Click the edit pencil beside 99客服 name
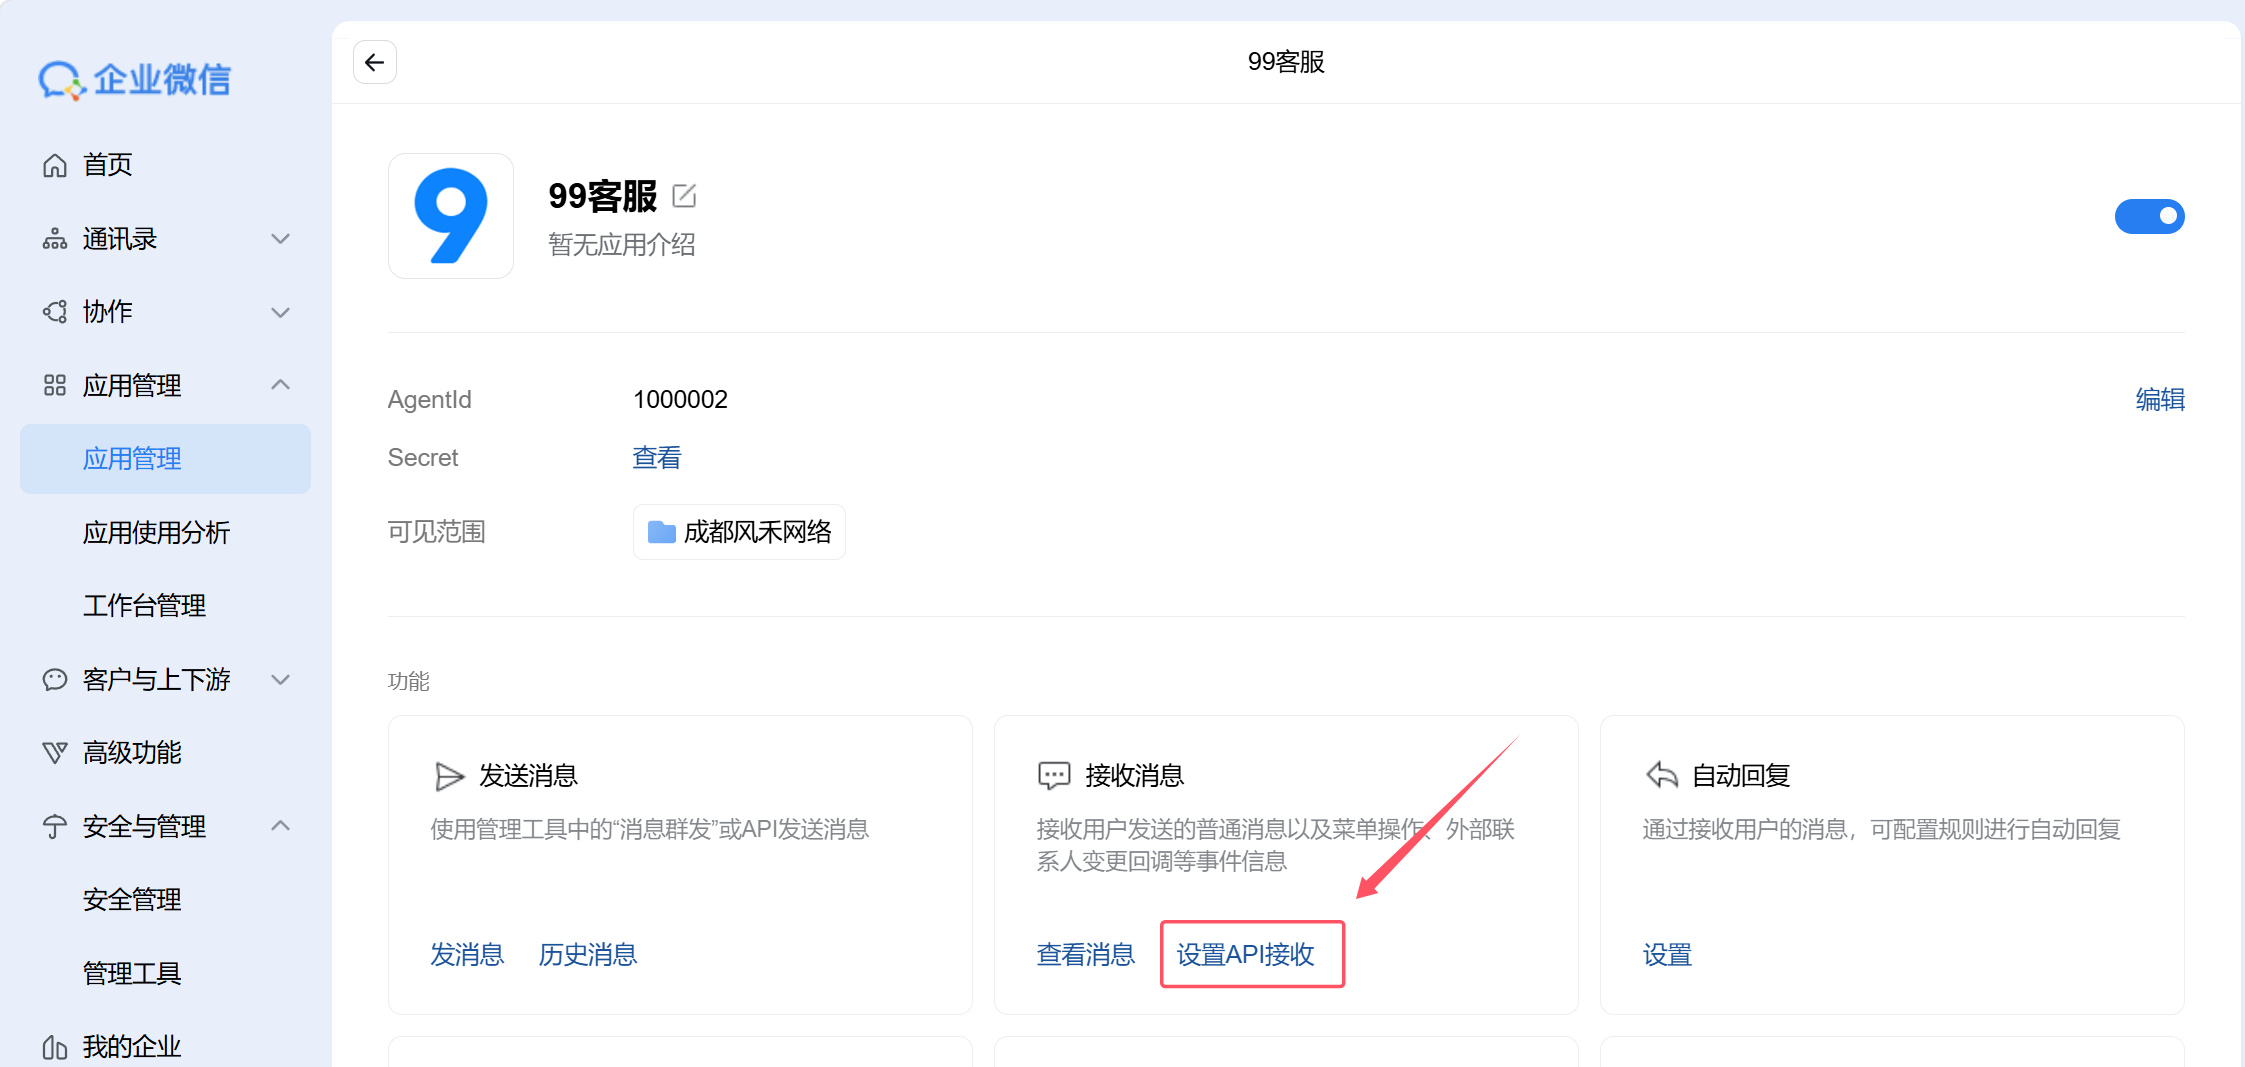The image size is (2245, 1067). (x=684, y=196)
